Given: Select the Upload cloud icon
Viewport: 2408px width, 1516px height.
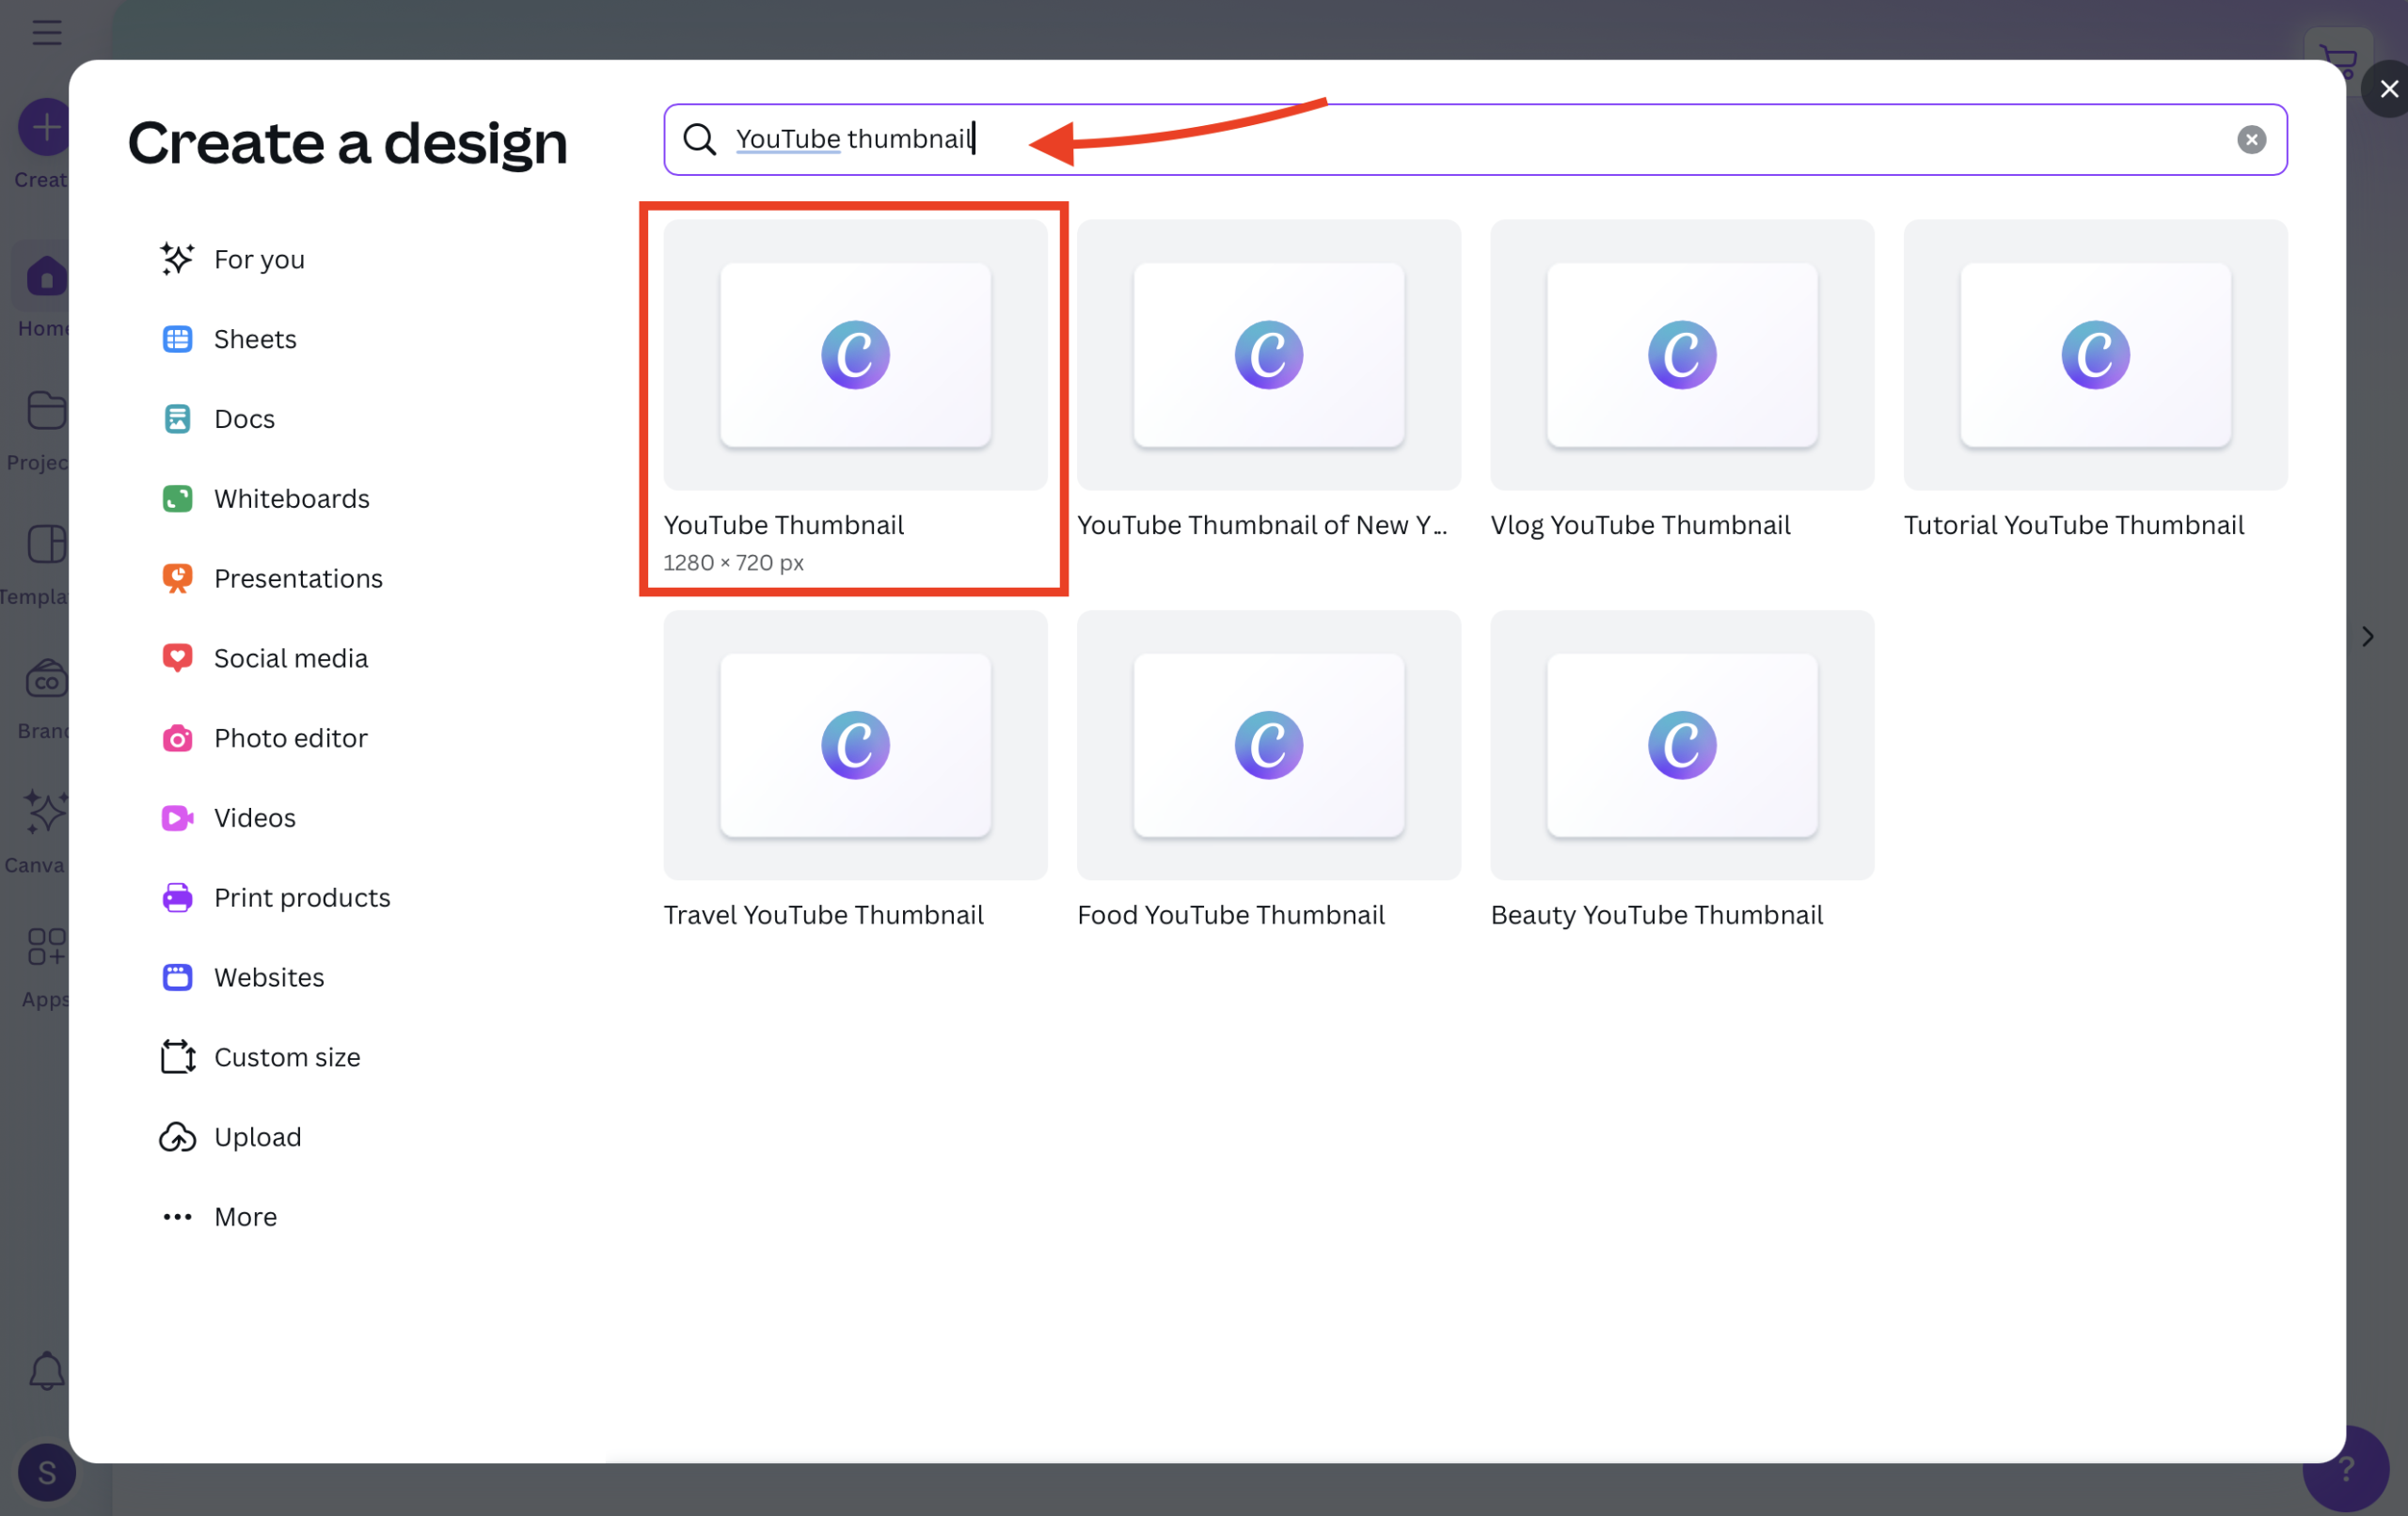Looking at the screenshot, I should 177,1137.
